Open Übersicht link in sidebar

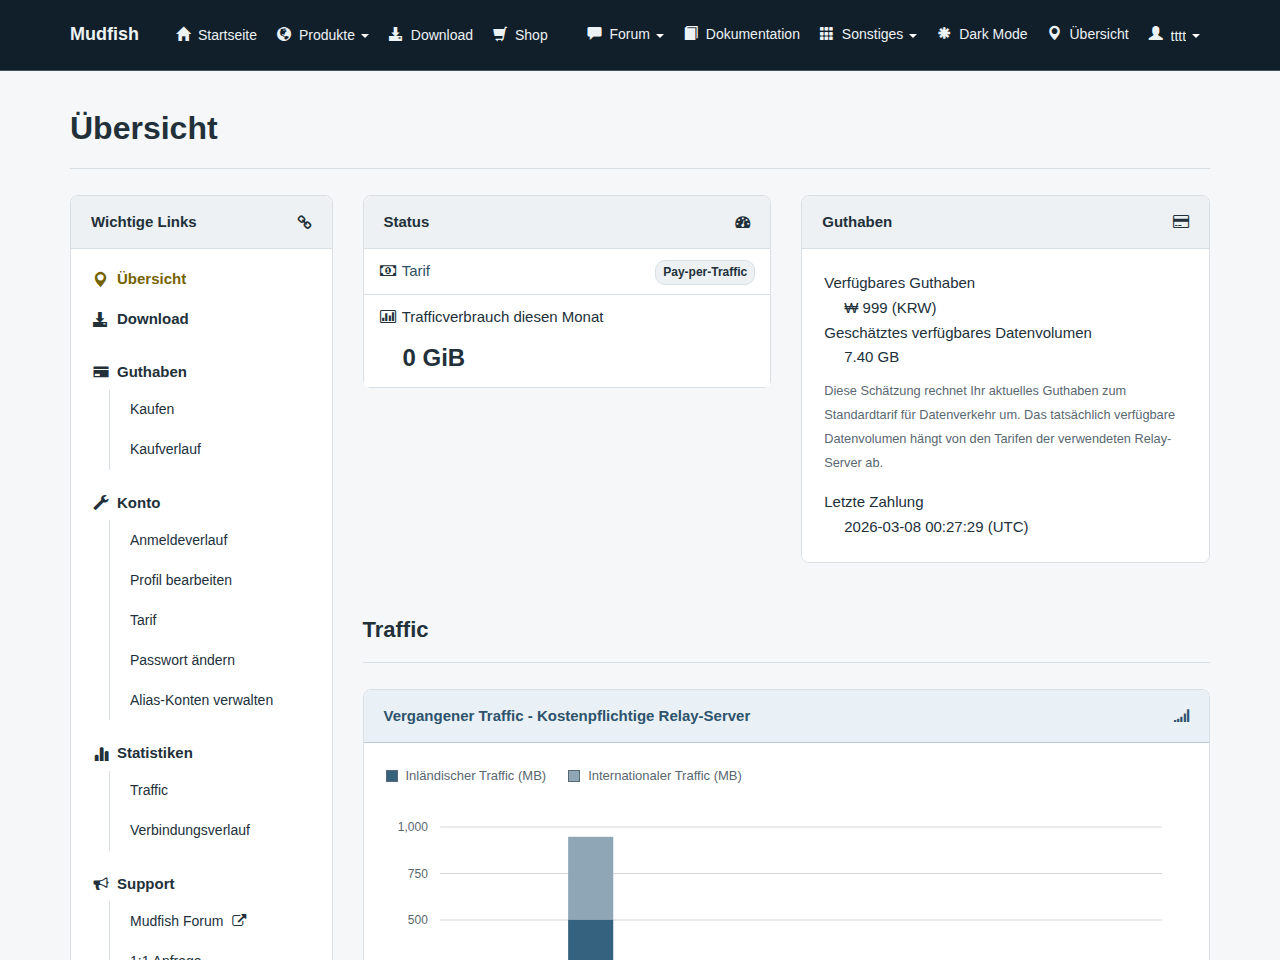tap(151, 279)
